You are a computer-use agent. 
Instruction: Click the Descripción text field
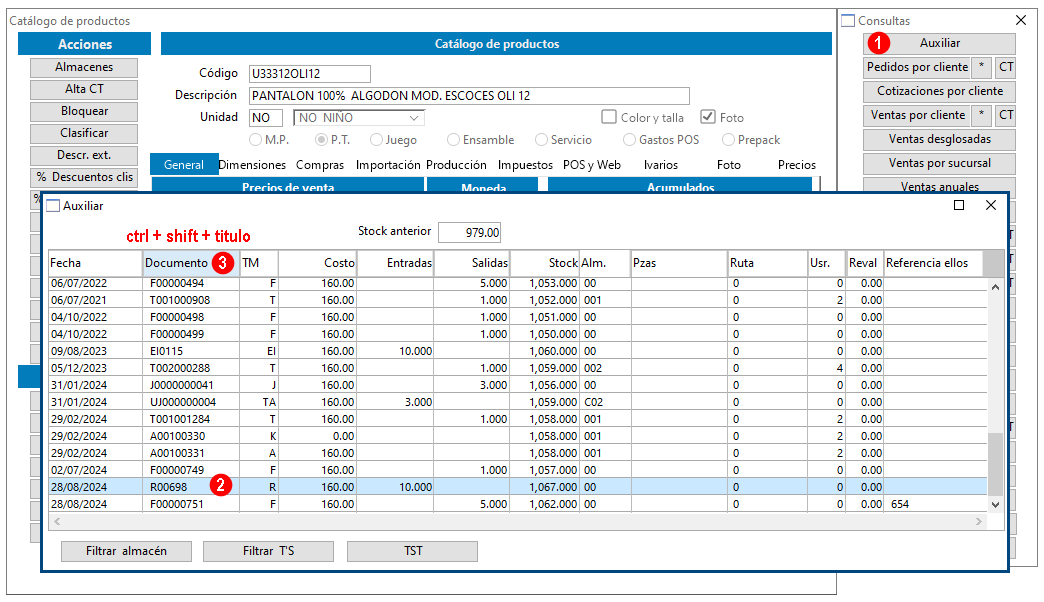(x=469, y=96)
